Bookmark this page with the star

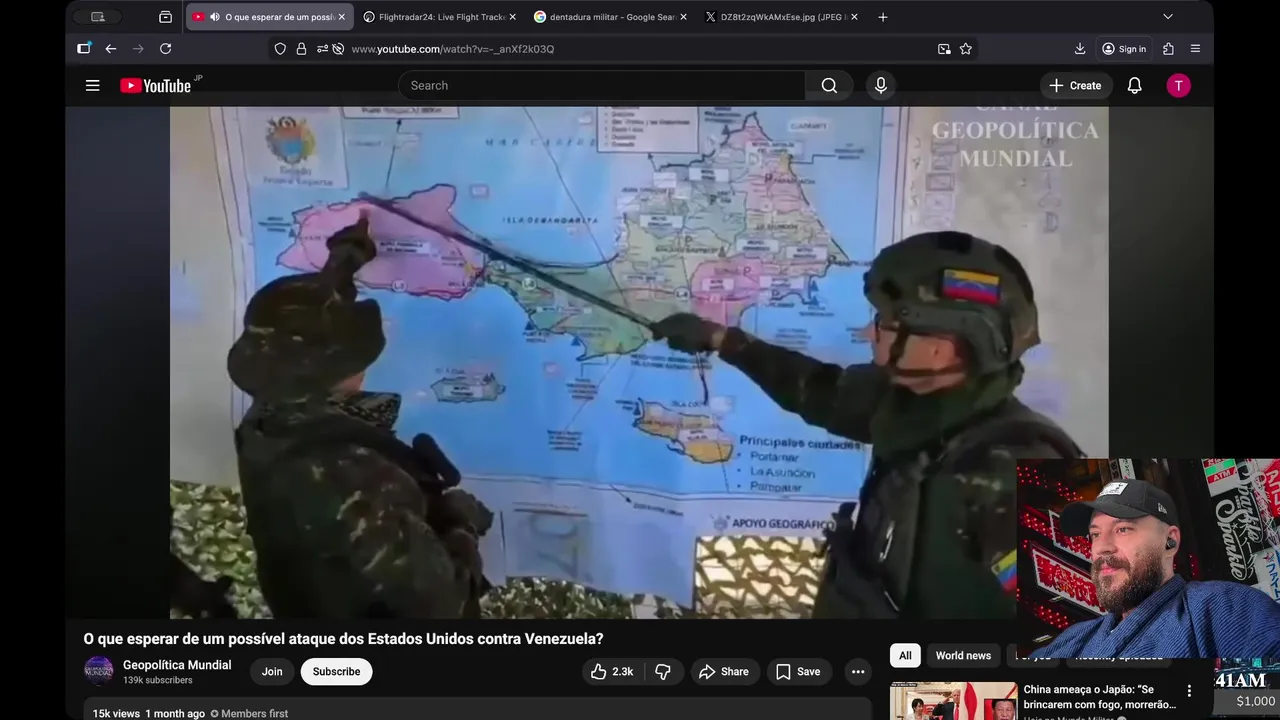[966, 49]
